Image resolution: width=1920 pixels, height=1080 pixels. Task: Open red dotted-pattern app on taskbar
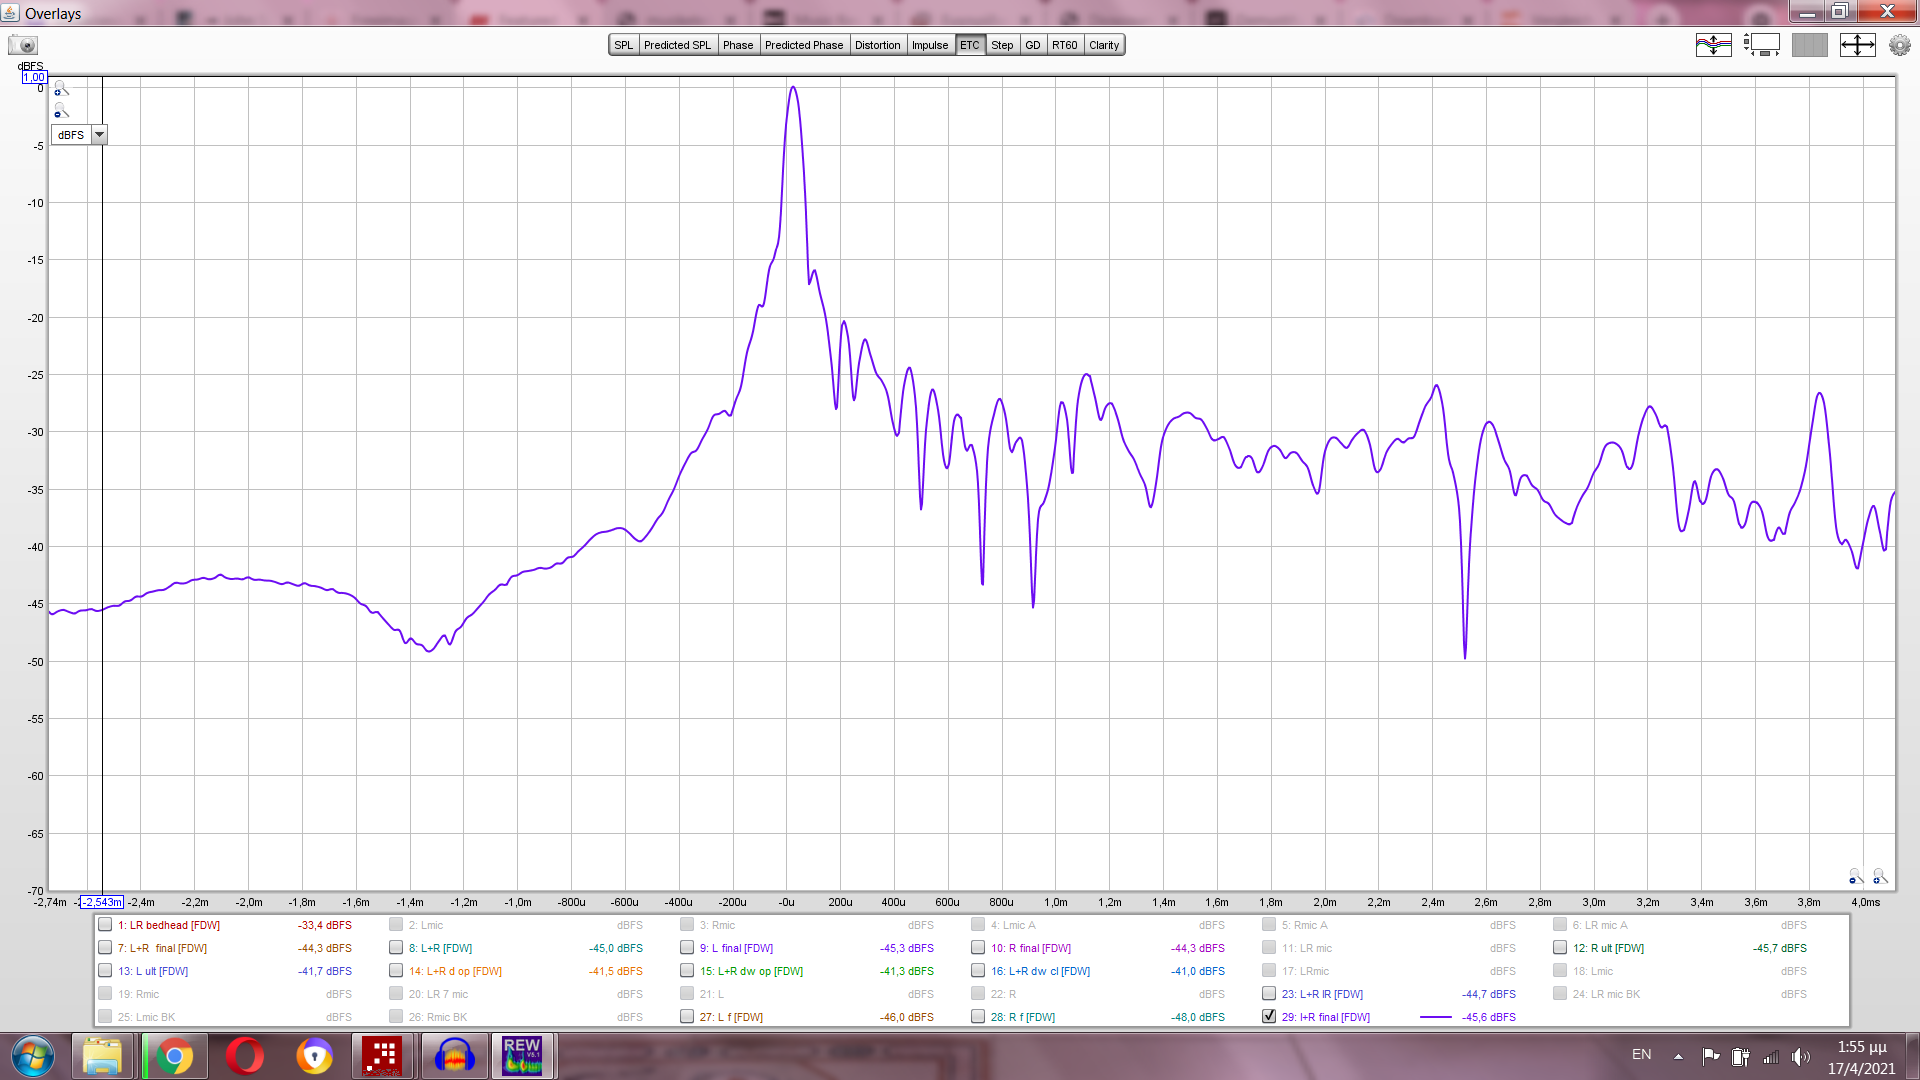pyautogui.click(x=382, y=1056)
